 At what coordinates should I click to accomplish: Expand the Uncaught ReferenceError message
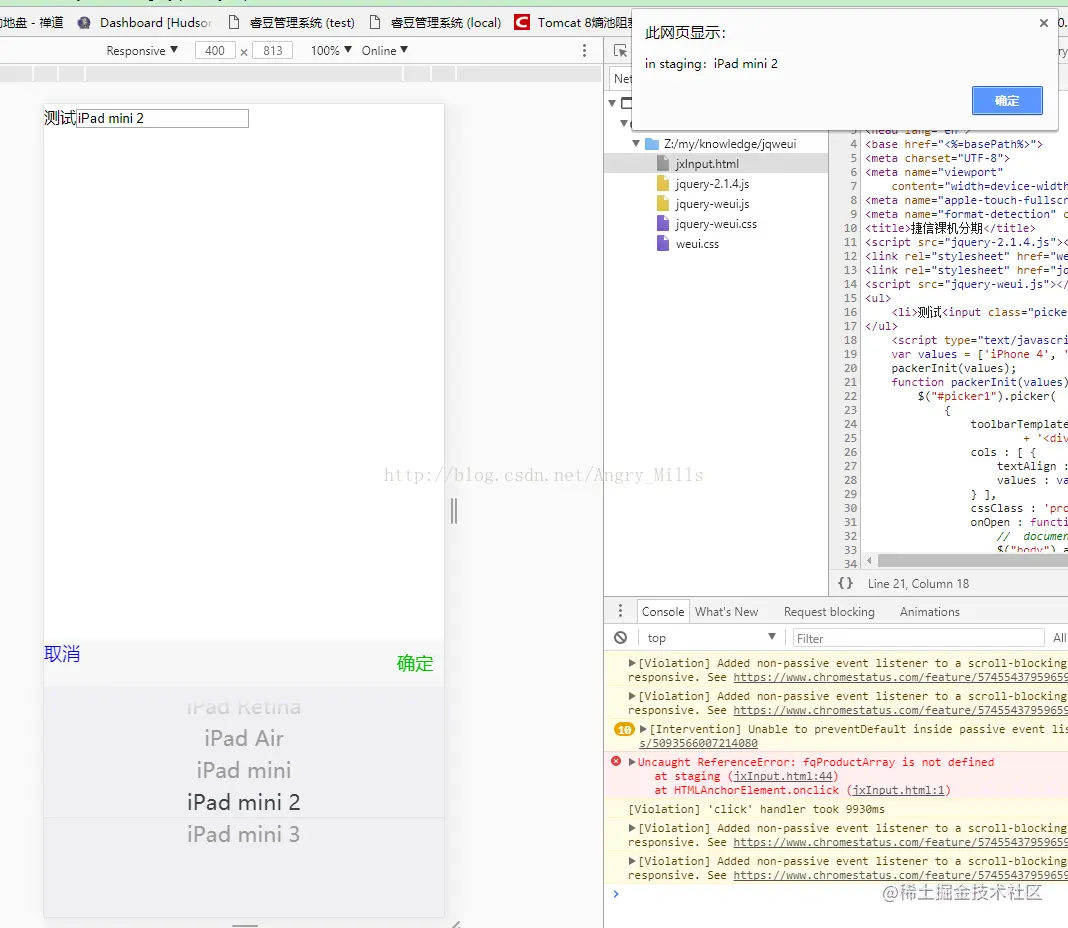tap(632, 762)
